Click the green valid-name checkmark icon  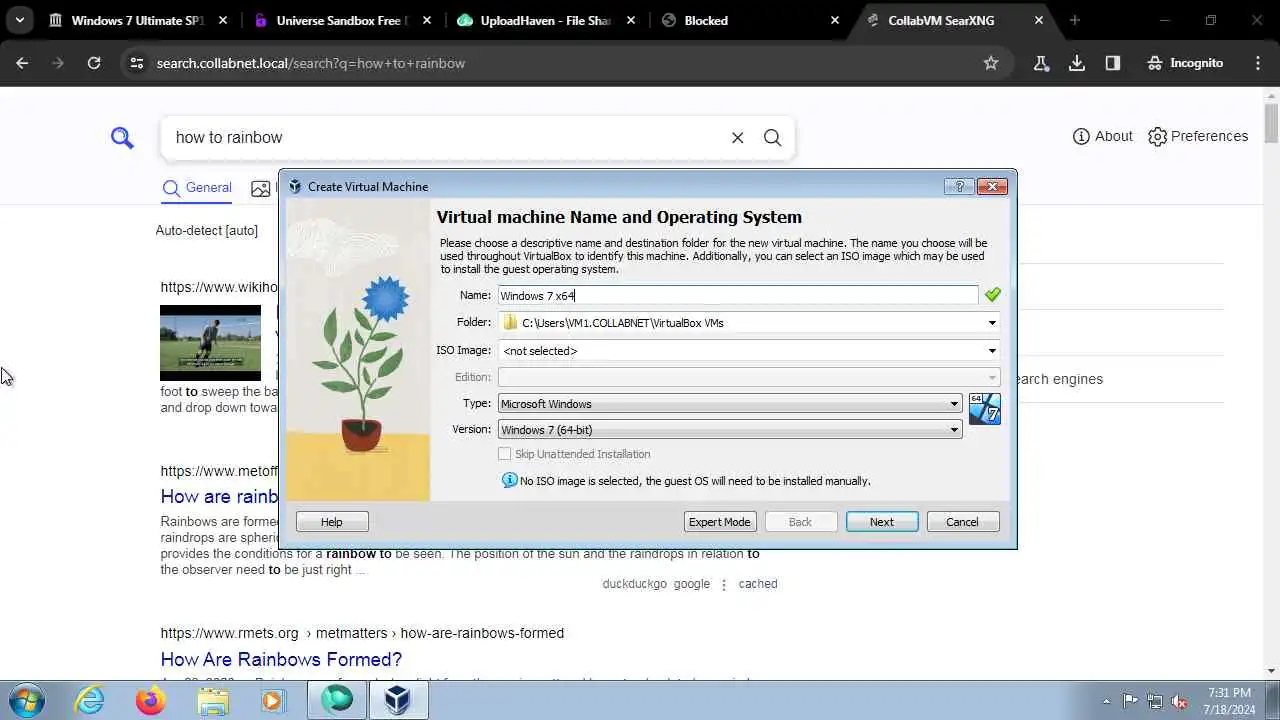(x=992, y=295)
